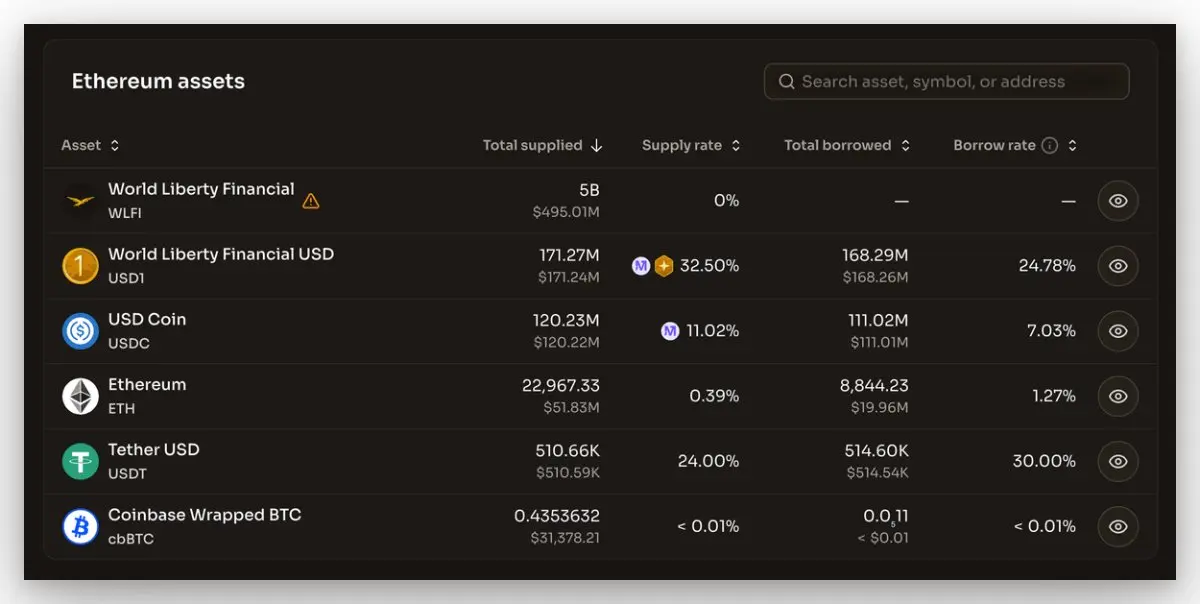The height and width of the screenshot is (604, 1200).
Task: Sort by the Asset column
Action: (90, 145)
